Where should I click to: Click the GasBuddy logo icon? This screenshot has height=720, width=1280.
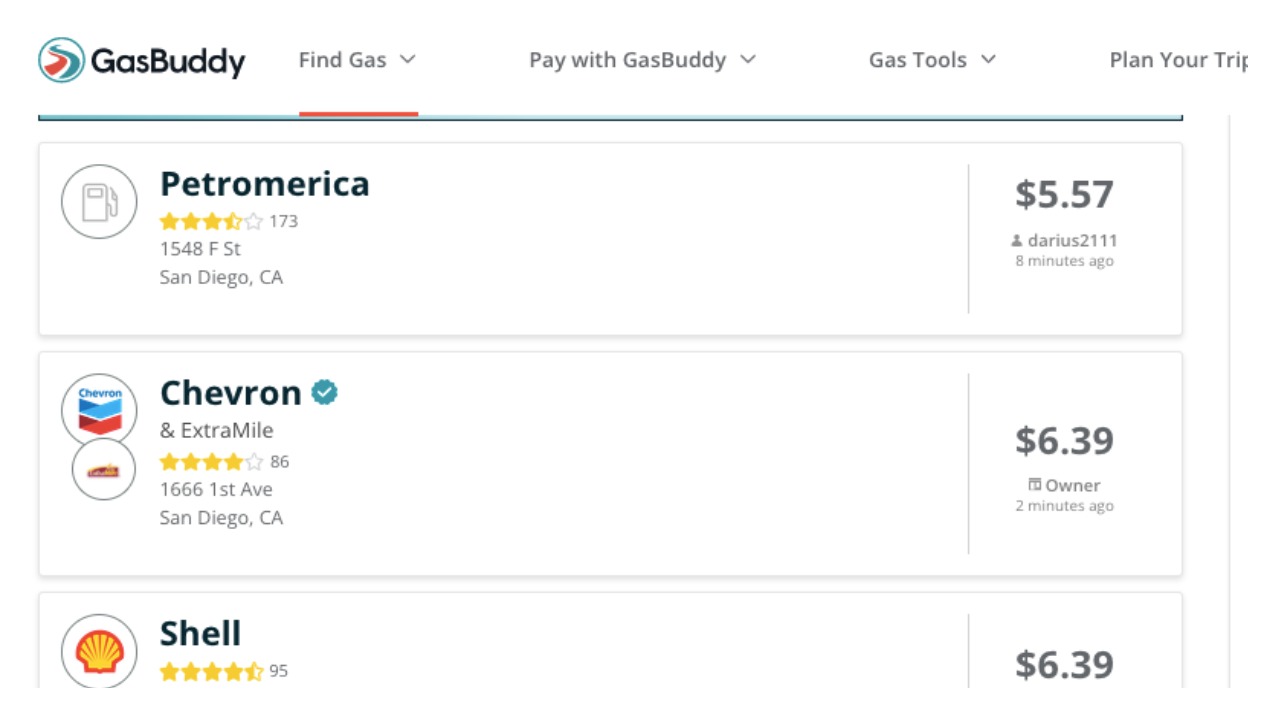pyautogui.click(x=61, y=60)
